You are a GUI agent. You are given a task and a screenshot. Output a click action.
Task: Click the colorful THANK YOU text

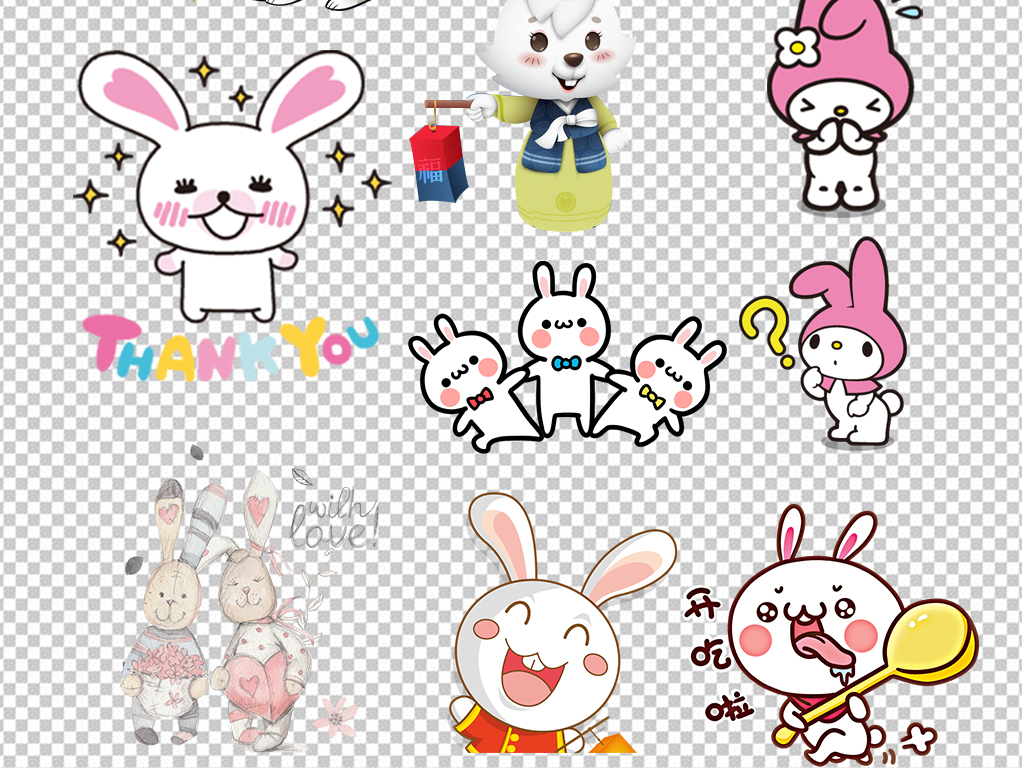(x=230, y=349)
